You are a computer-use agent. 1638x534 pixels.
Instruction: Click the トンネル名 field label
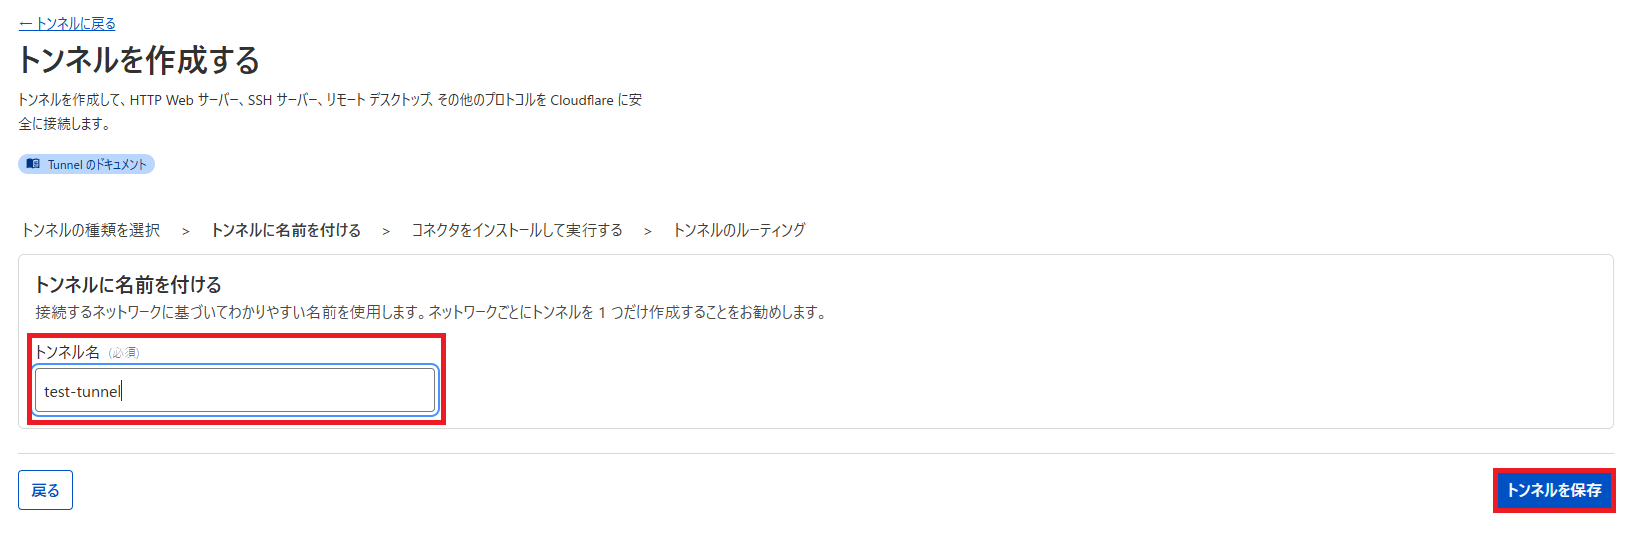(67, 352)
